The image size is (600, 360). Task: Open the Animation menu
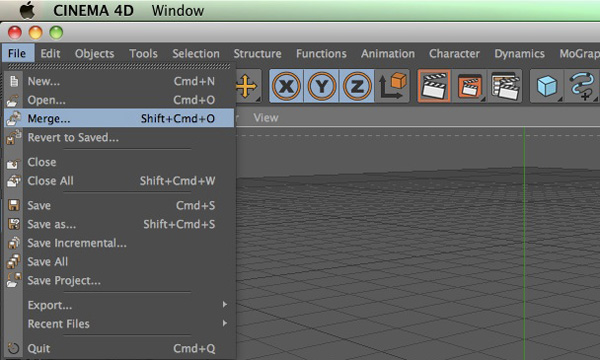pos(388,54)
